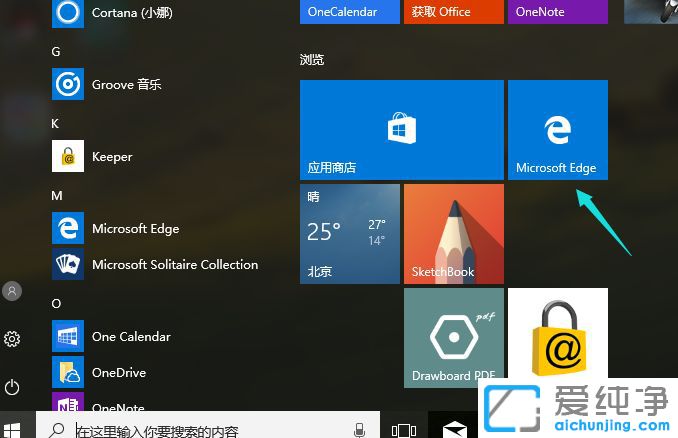The width and height of the screenshot is (678, 438).
Task: Open the purple OneNote tile
Action: [x=558, y=12]
